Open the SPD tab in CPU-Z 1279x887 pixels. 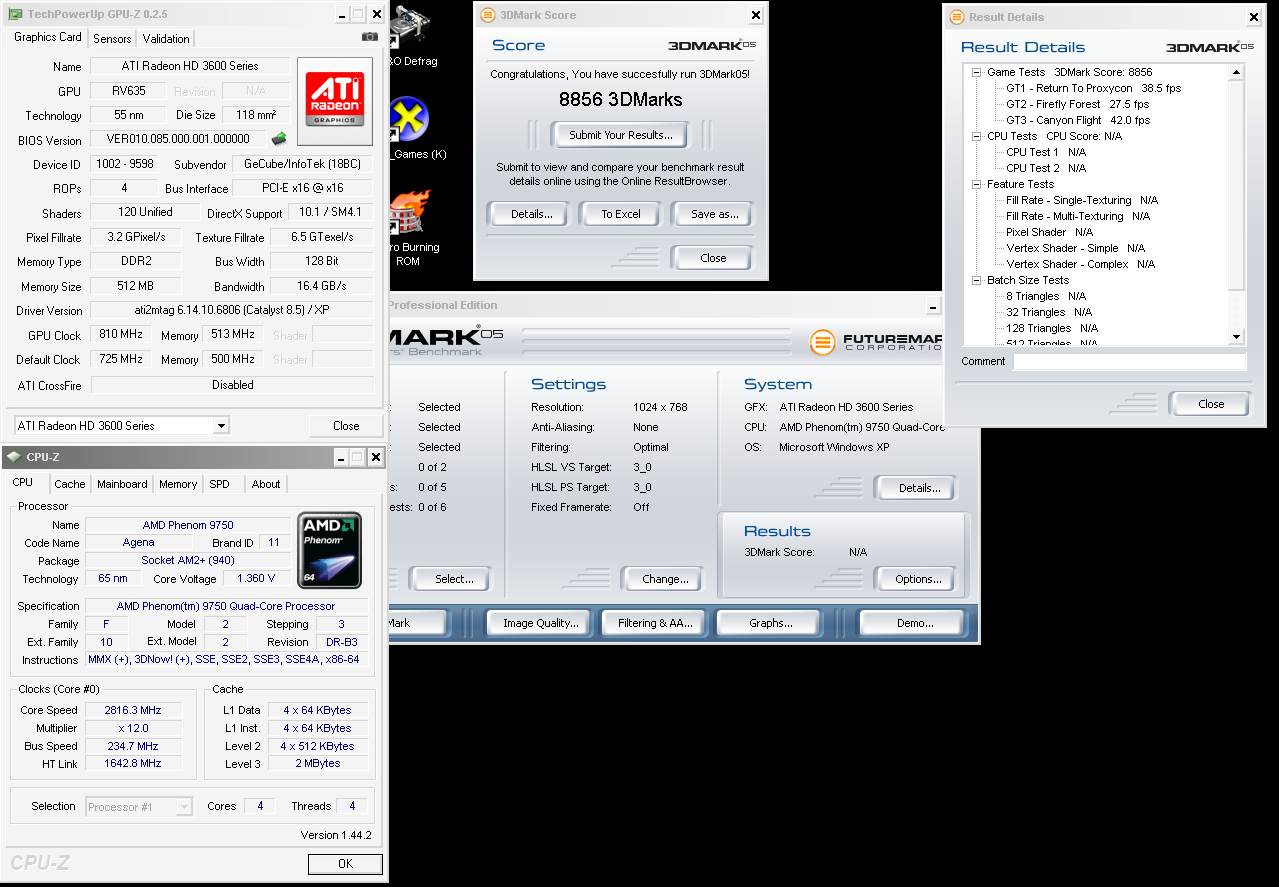[x=219, y=484]
